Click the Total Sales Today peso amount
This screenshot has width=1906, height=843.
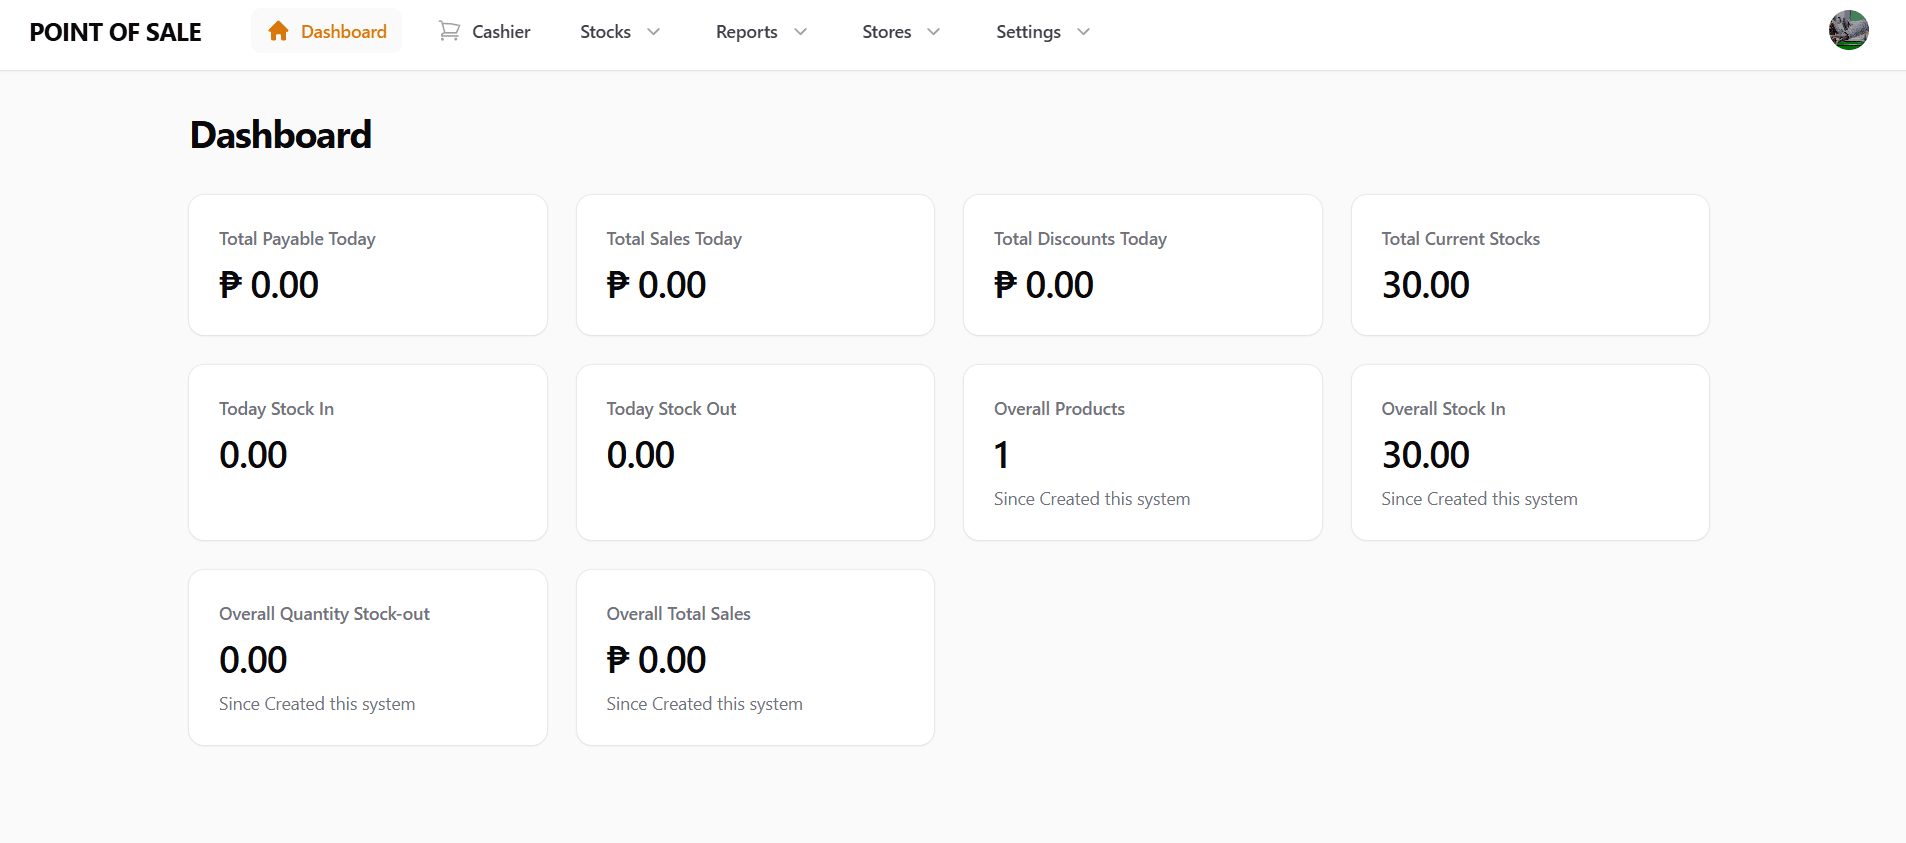(x=656, y=285)
